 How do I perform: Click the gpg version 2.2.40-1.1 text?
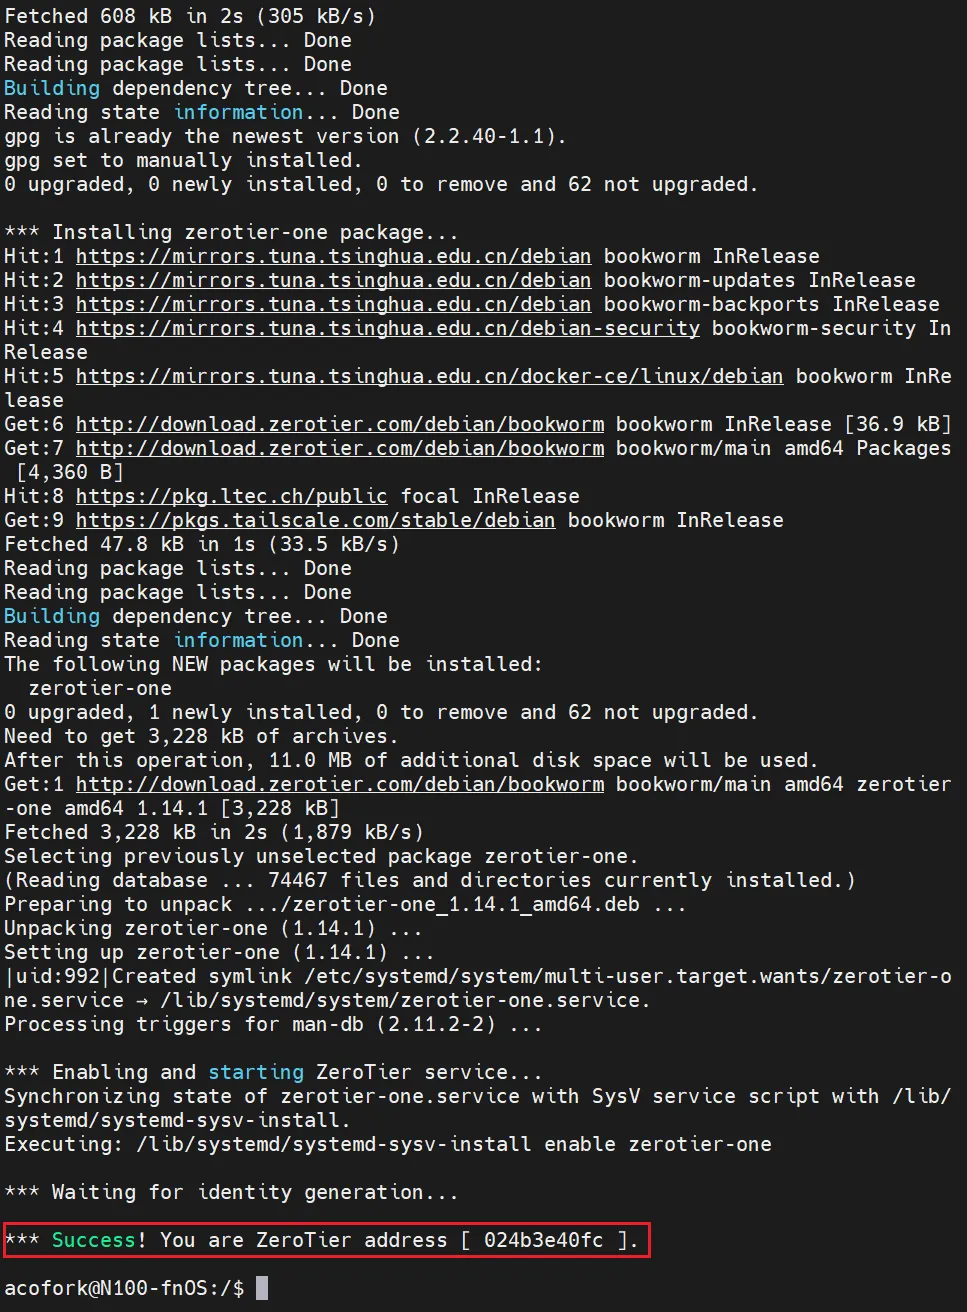[483, 136]
